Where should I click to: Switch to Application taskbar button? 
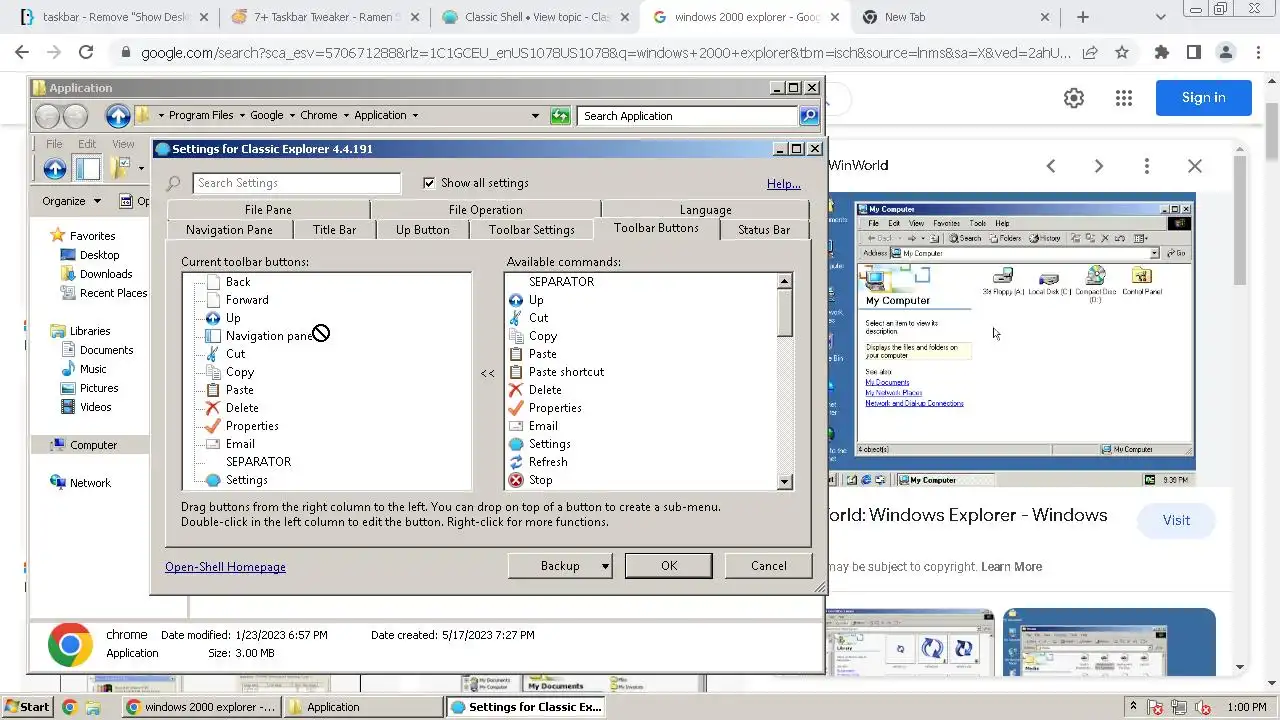pyautogui.click(x=361, y=707)
